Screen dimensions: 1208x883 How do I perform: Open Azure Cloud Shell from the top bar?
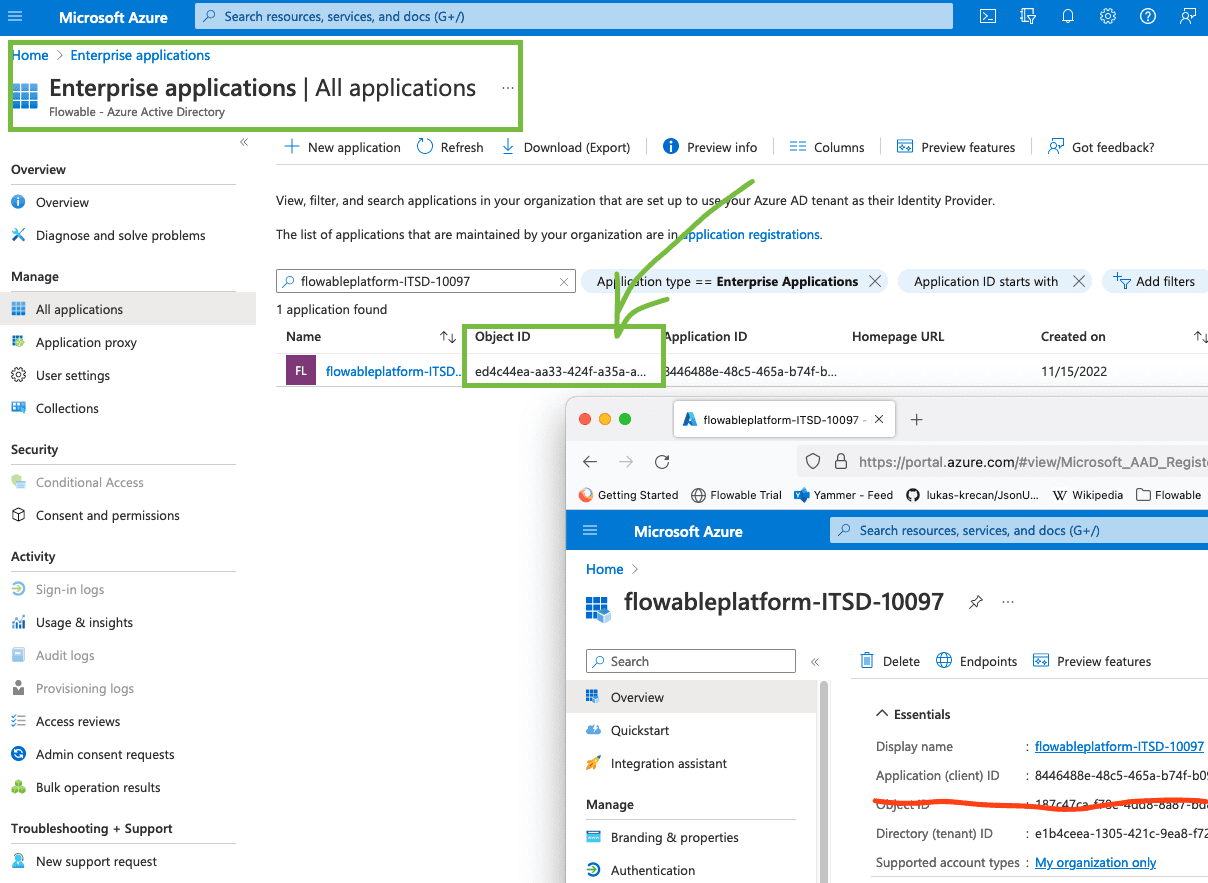(987, 16)
